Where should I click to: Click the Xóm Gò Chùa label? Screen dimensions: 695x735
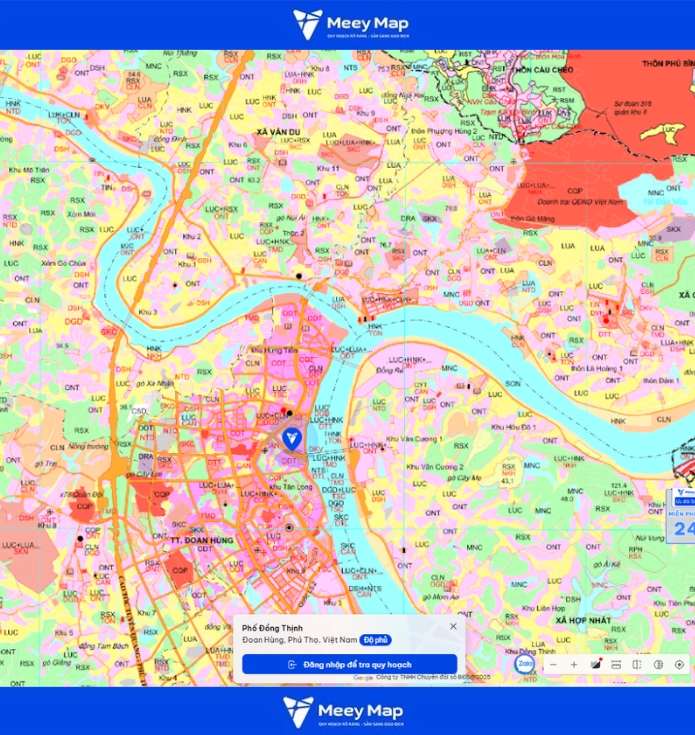point(63,263)
